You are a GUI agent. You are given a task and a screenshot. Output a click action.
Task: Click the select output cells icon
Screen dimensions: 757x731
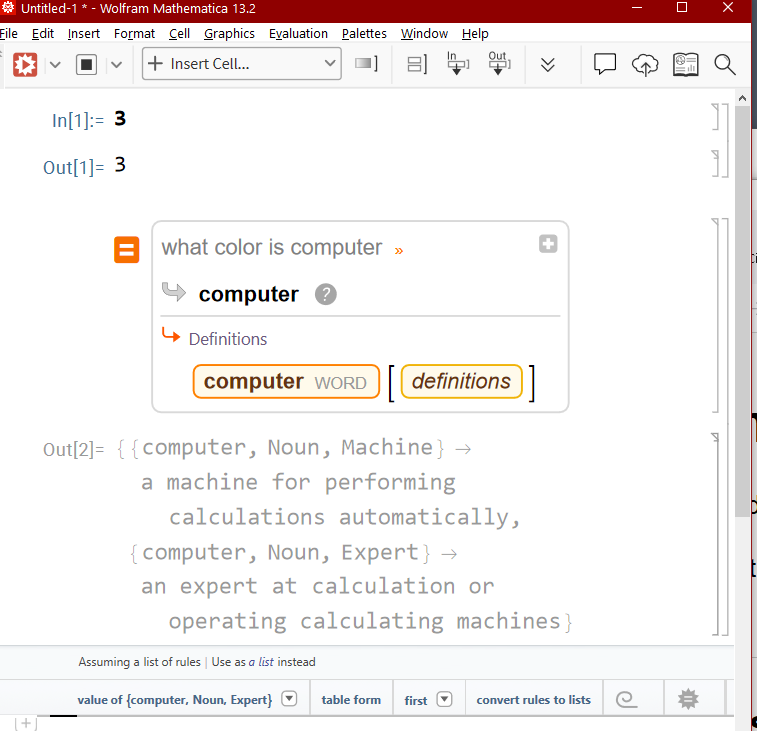click(x=499, y=63)
